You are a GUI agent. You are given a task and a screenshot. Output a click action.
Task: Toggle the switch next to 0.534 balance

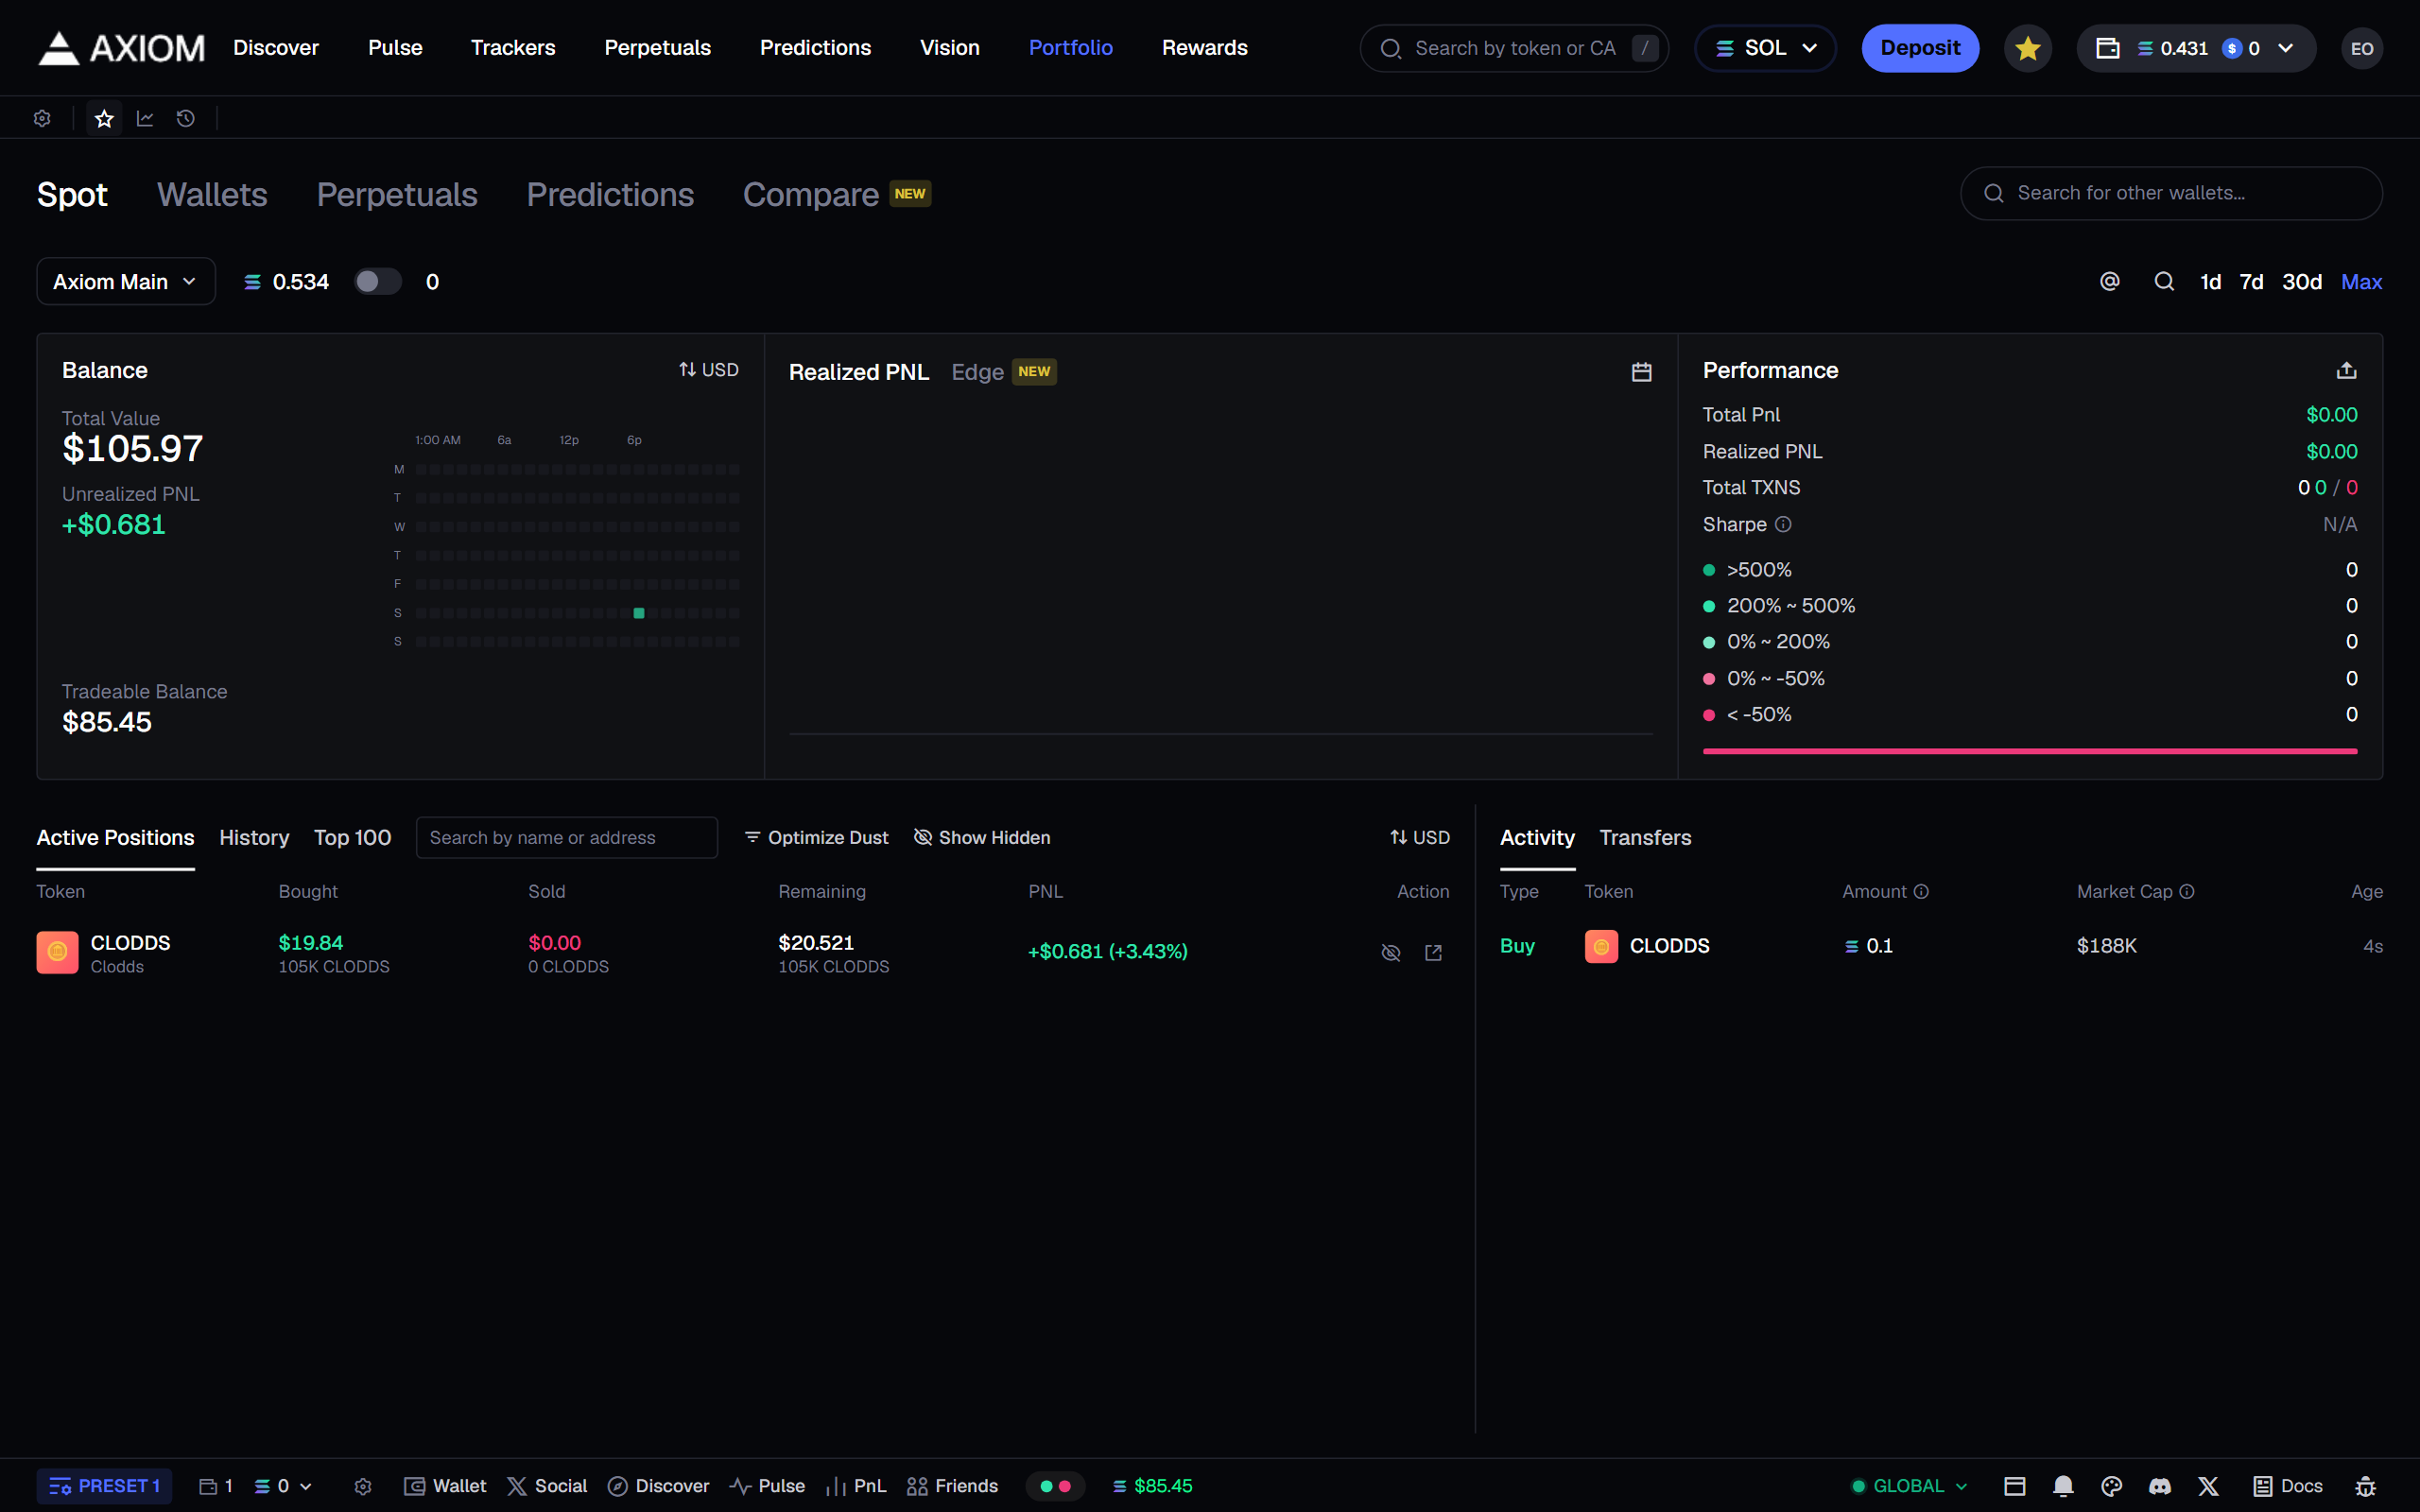(x=378, y=282)
